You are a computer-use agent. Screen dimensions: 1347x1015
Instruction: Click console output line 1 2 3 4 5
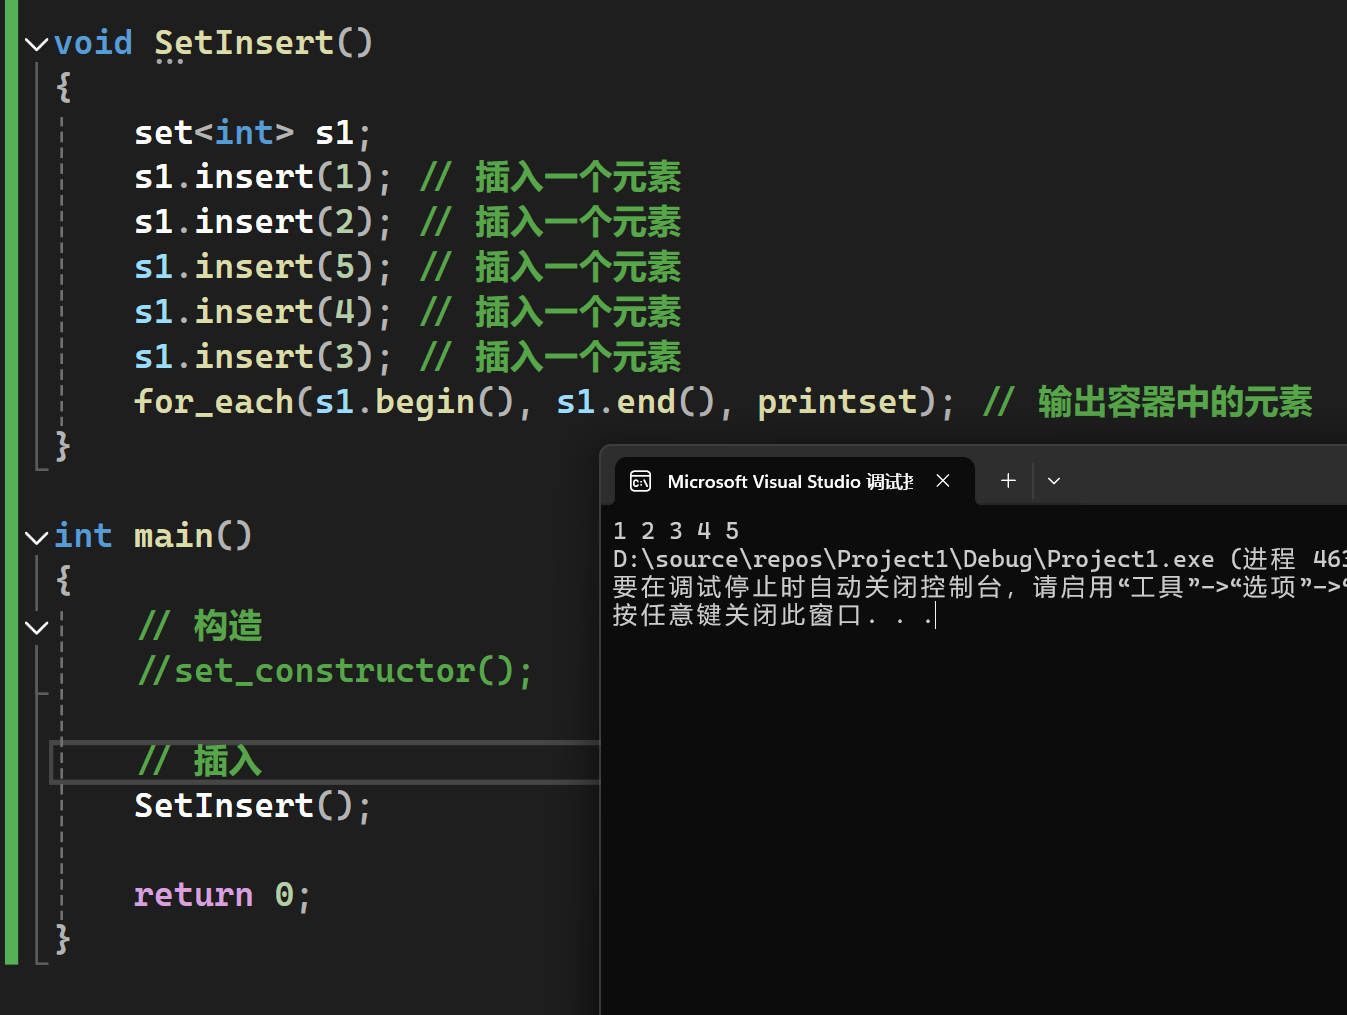pos(676,531)
